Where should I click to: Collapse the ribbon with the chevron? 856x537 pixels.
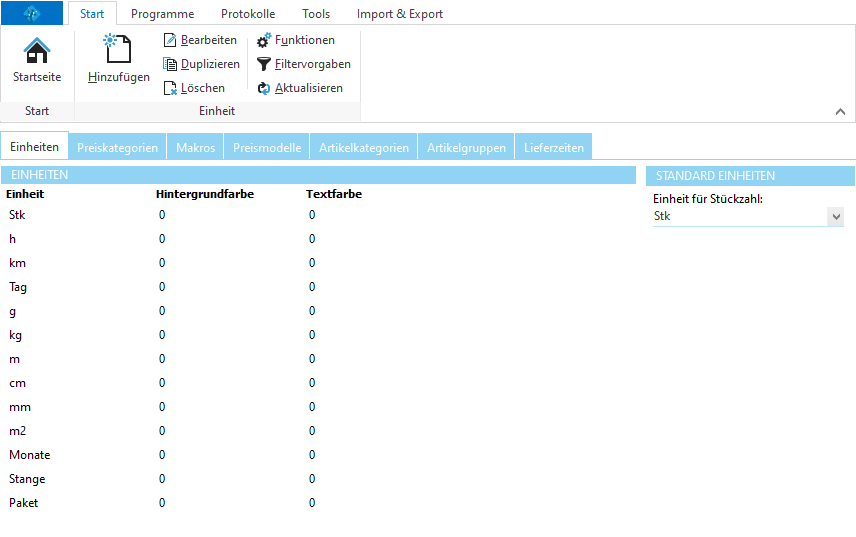click(x=840, y=112)
